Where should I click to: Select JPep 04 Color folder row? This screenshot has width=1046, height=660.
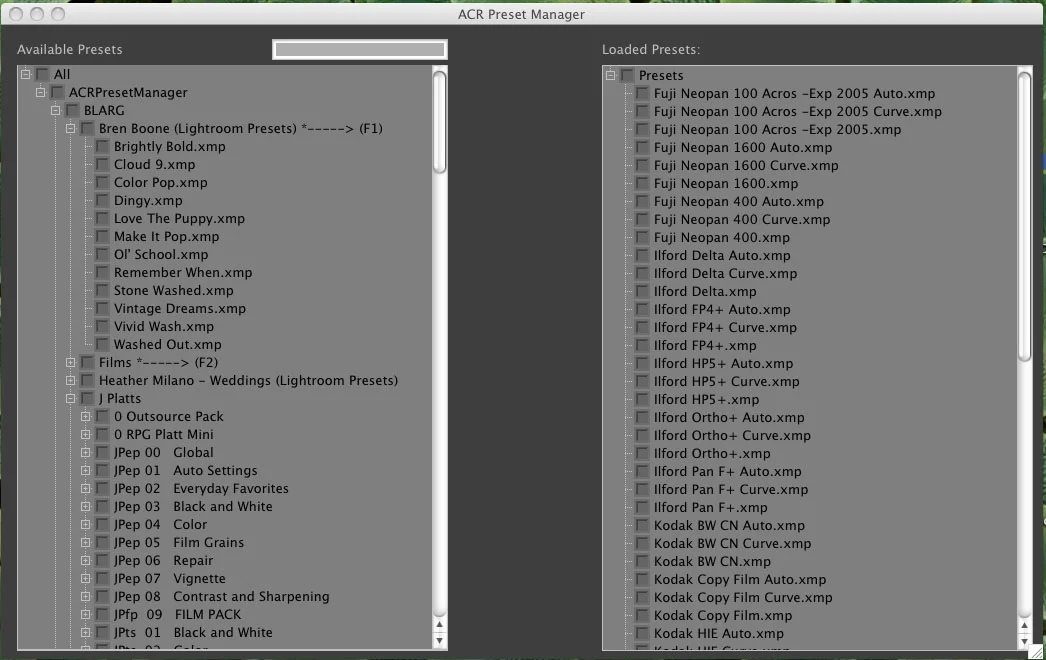point(160,525)
